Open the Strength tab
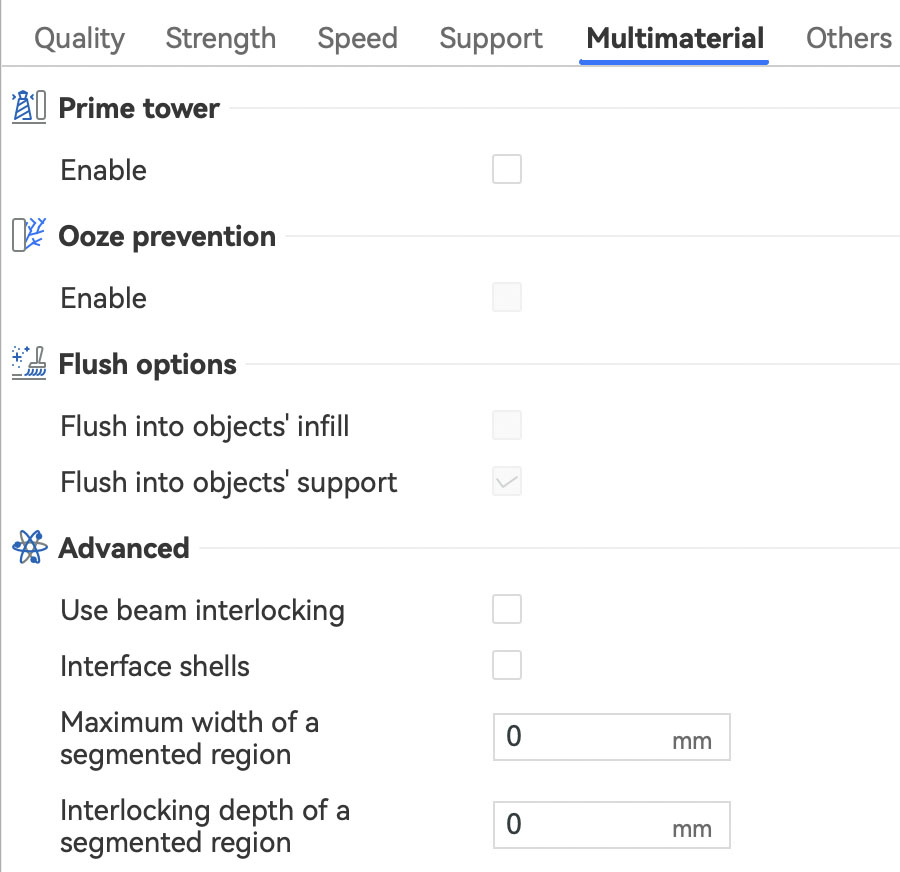This screenshot has height=872, width=900. click(x=220, y=39)
